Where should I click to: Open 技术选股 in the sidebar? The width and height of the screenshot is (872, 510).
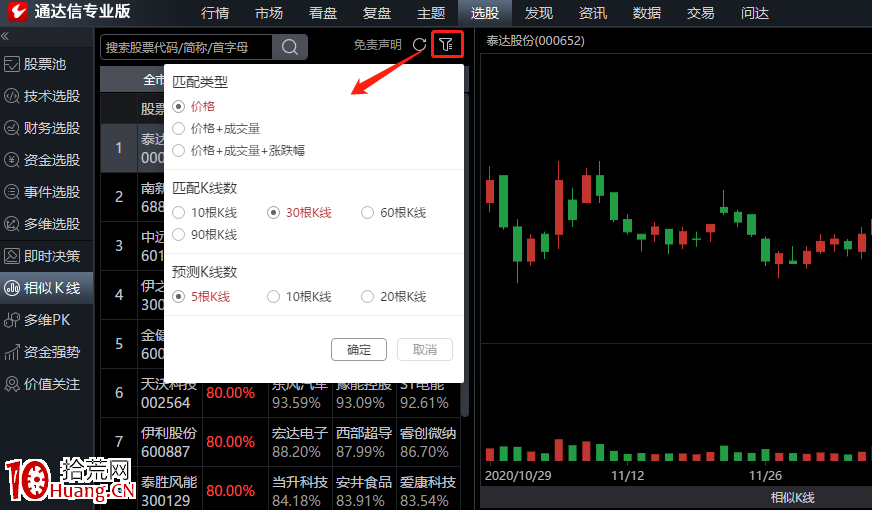(x=46, y=96)
